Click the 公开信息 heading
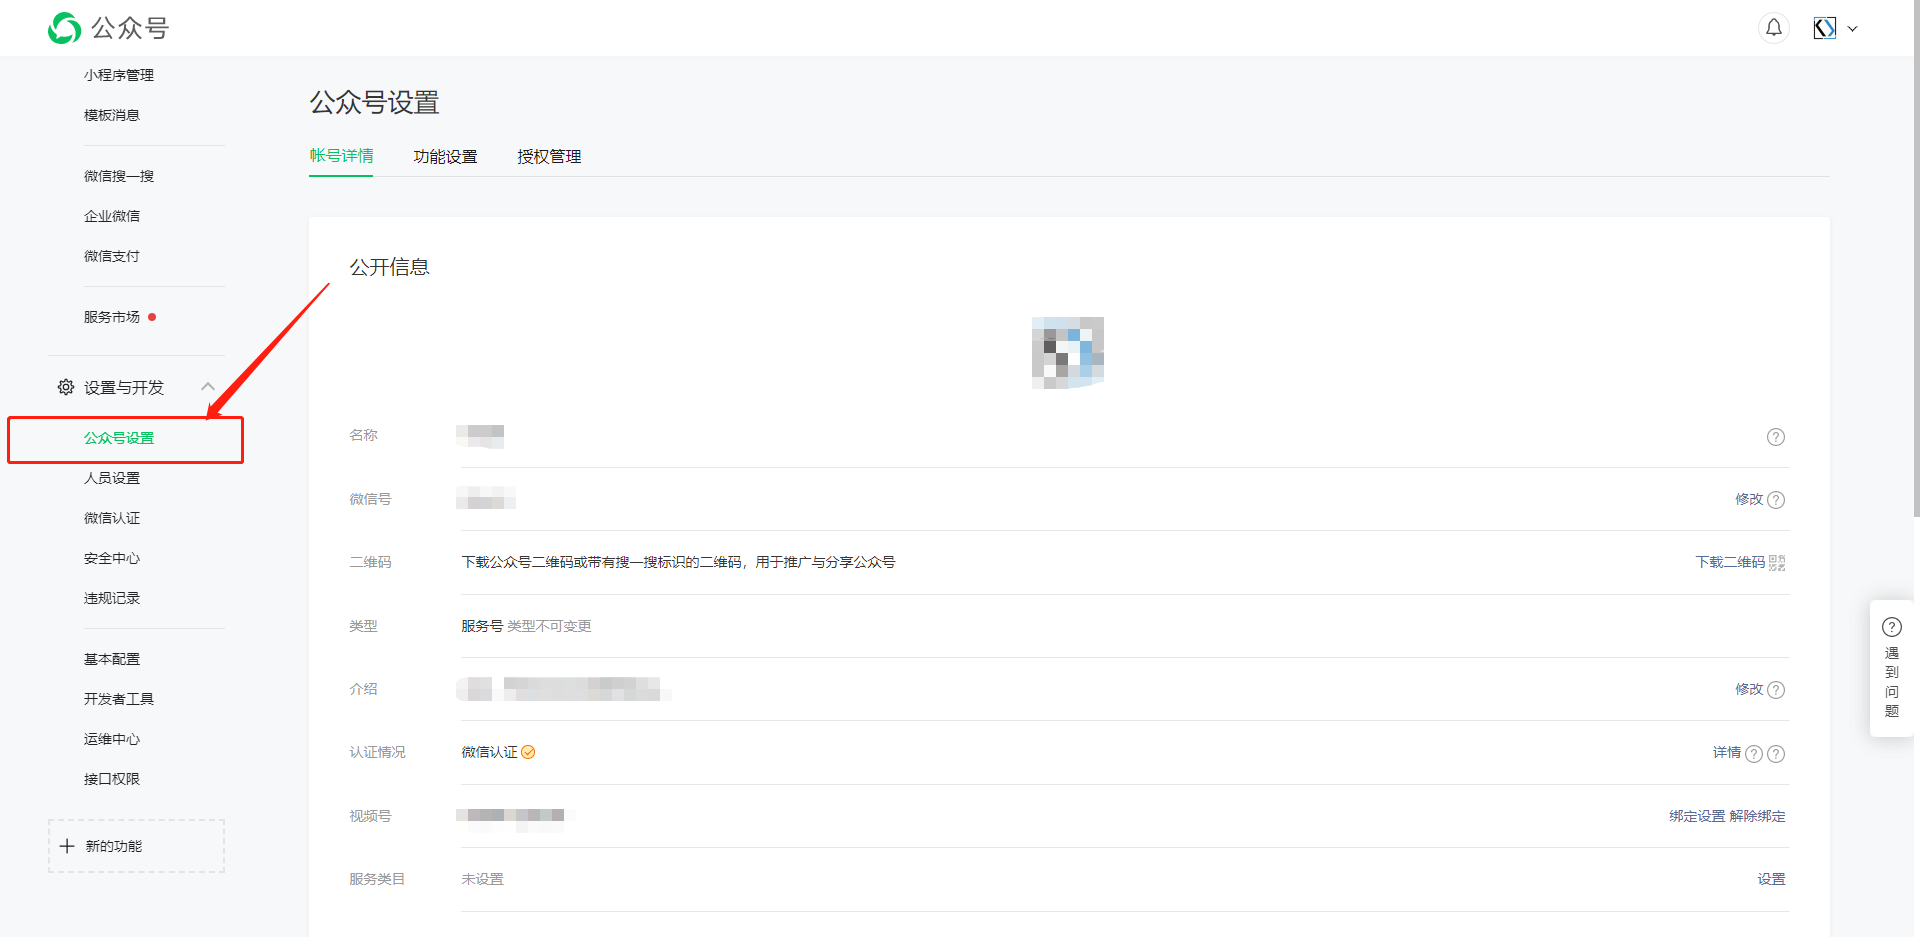Screen dimensions: 1920x937 click(389, 267)
